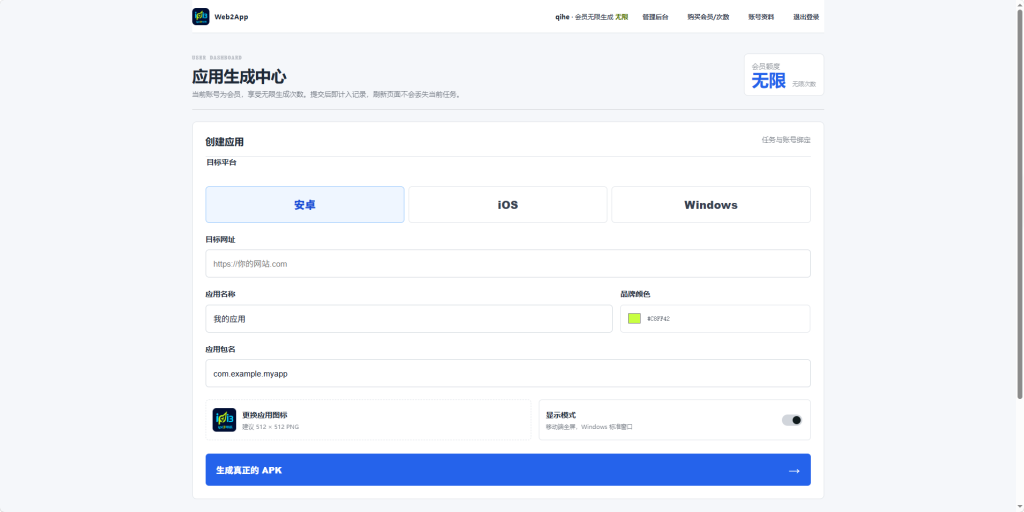Open 购买会员/次数 in the navigation
Screen dimensions: 1024x512
pyautogui.click(x=709, y=17)
